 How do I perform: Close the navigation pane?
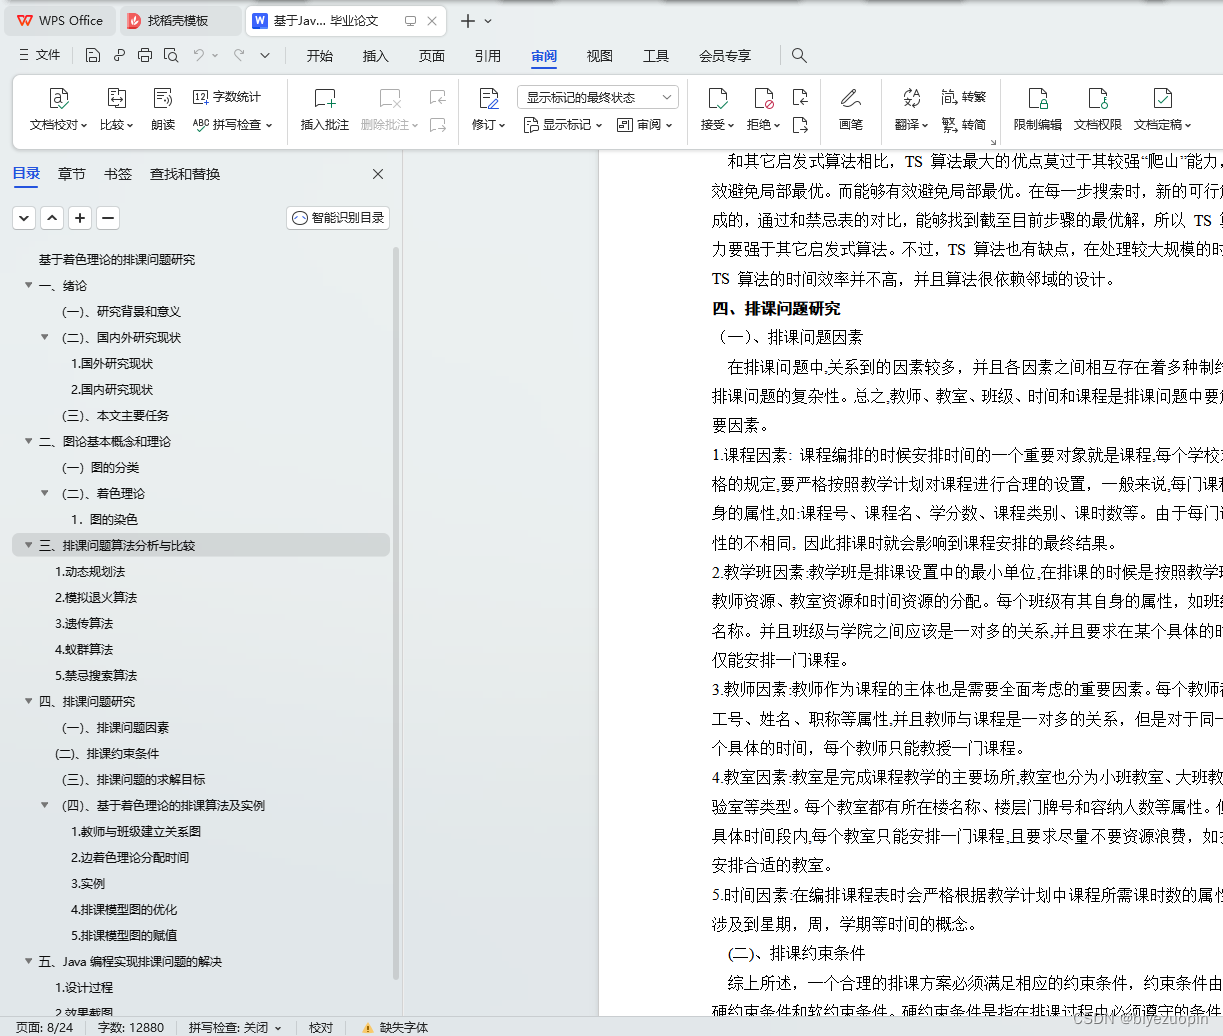click(378, 174)
